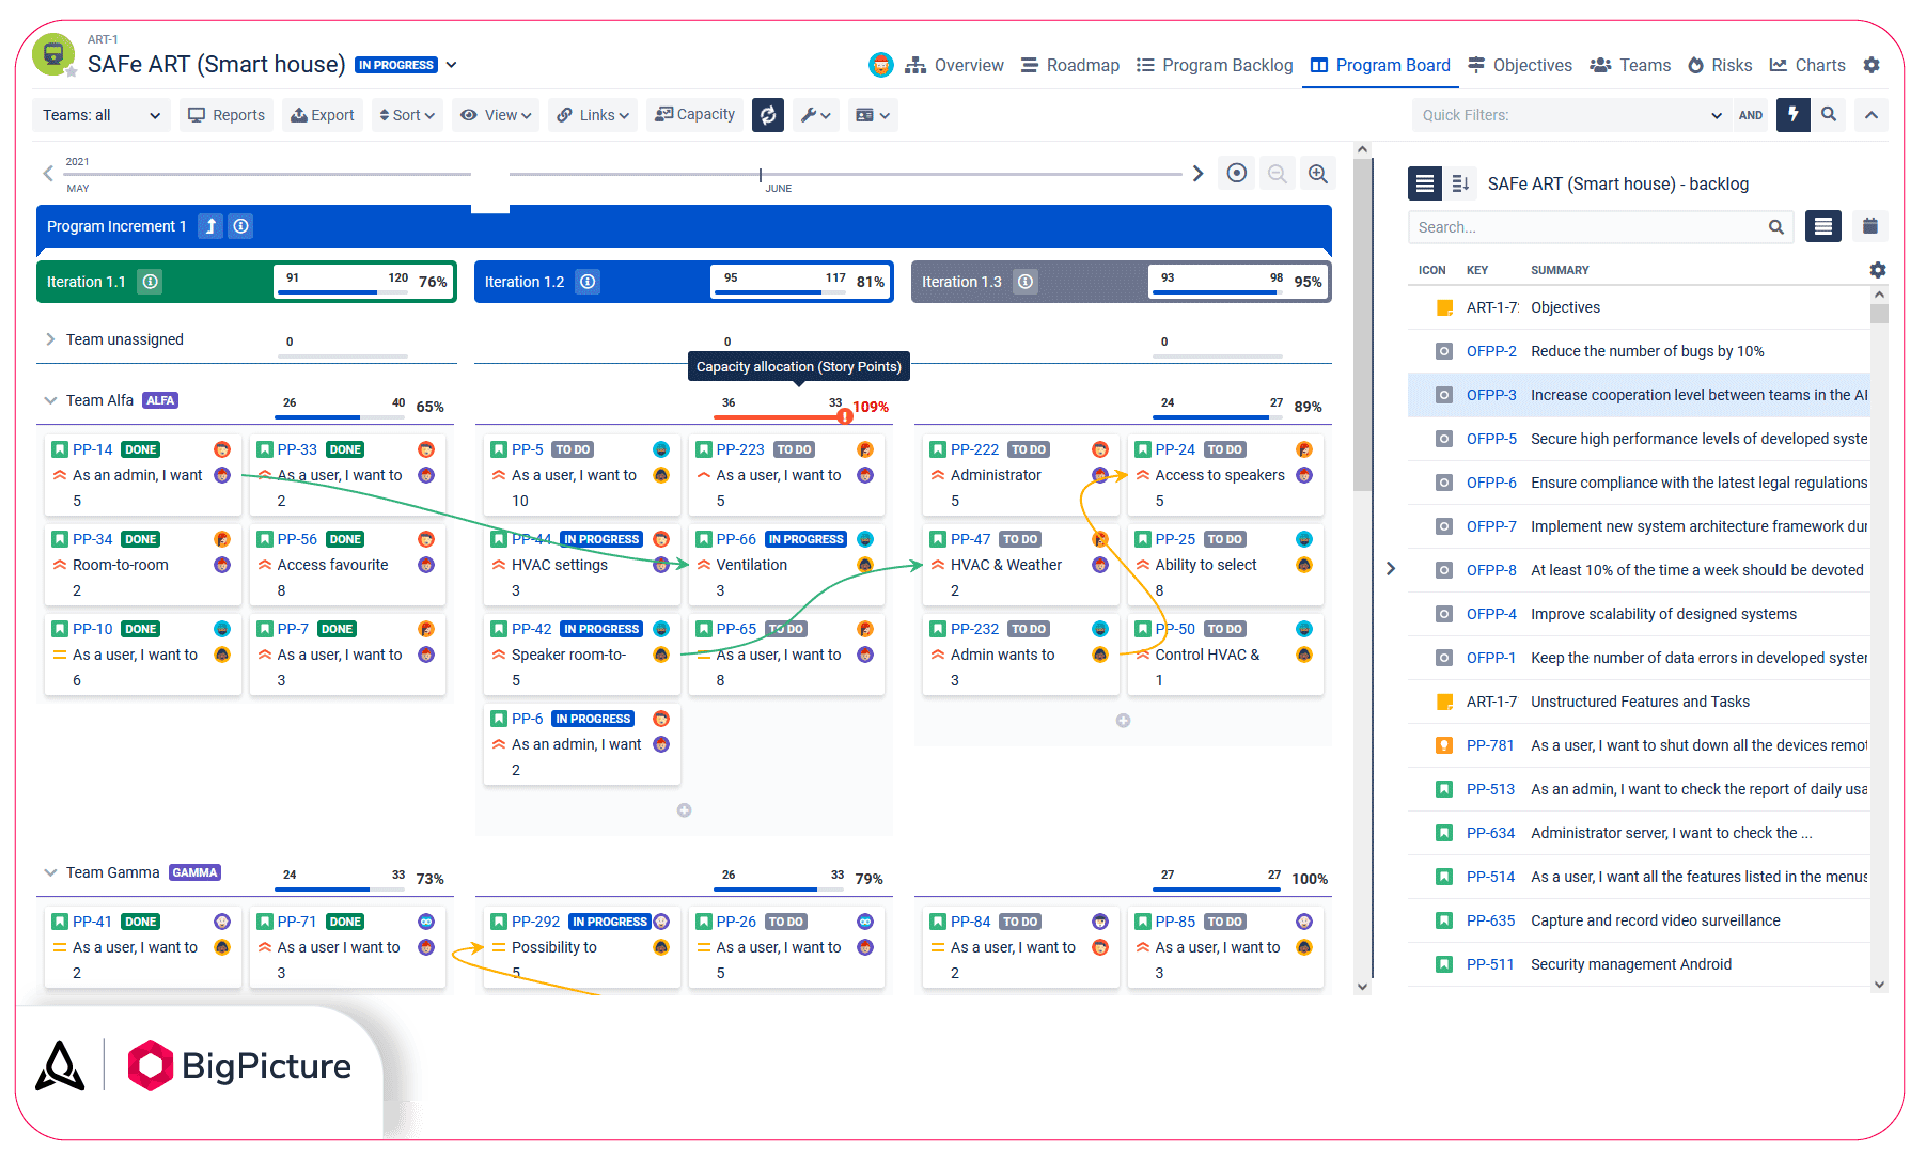Open the card layout dropdown
The image size is (1920, 1160).
pos(872,115)
